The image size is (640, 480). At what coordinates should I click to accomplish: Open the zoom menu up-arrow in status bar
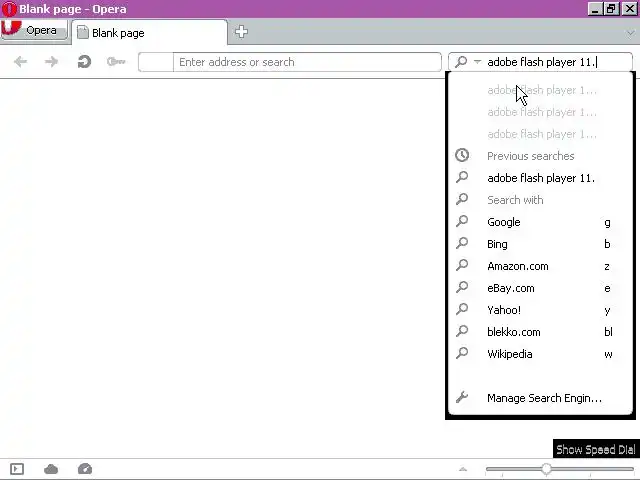coord(463,469)
